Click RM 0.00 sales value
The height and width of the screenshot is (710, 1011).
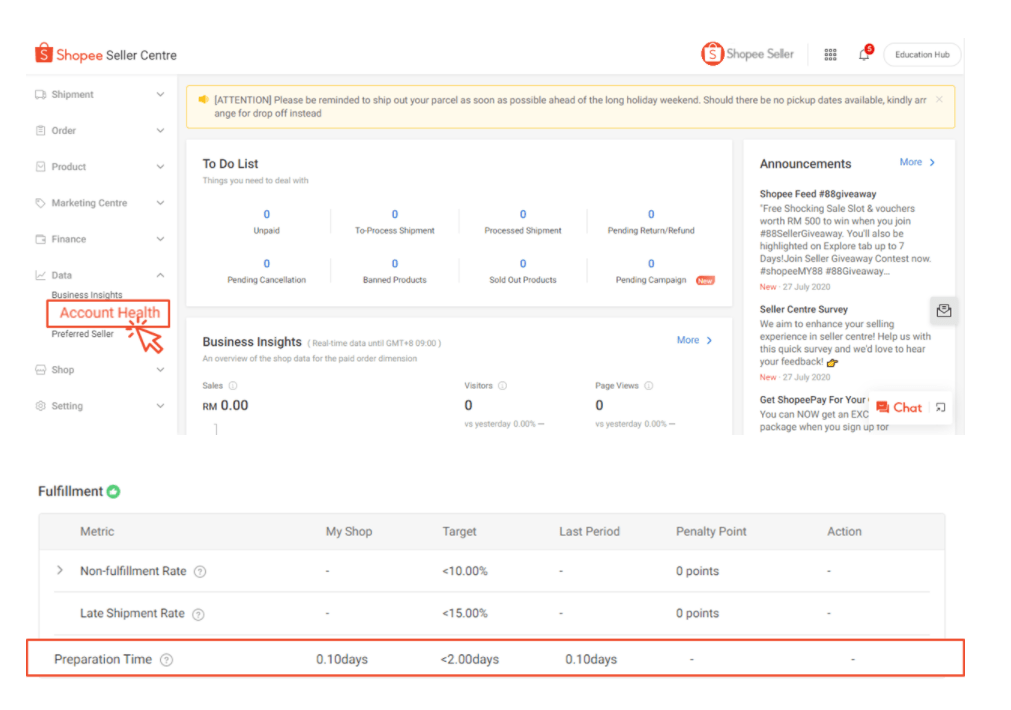tap(225, 405)
